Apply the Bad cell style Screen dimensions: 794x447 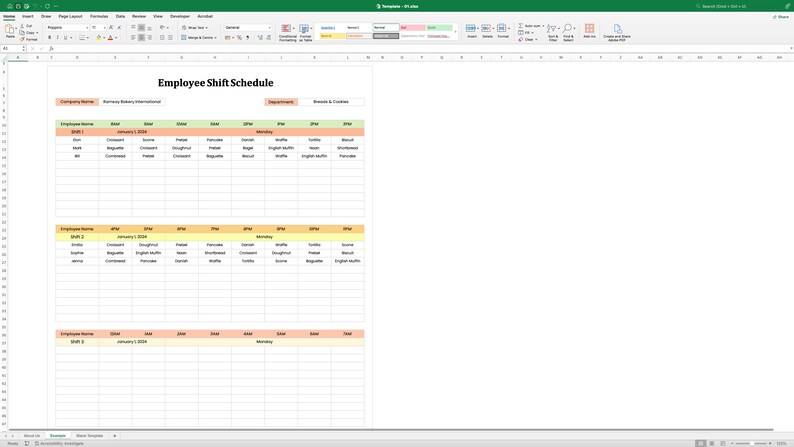pyautogui.click(x=412, y=27)
